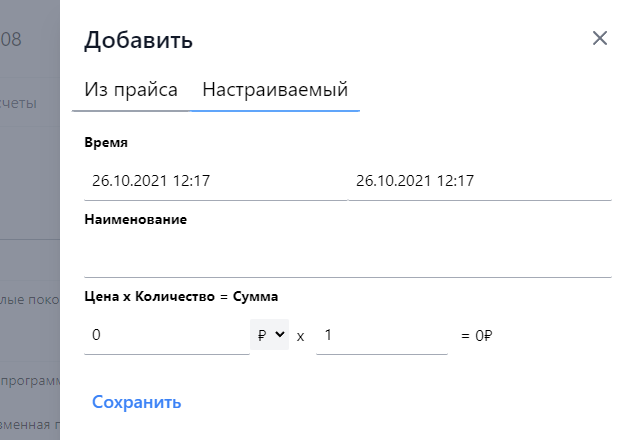629x440 pixels.
Task: Focus the Наименование text field
Action: pos(348,258)
